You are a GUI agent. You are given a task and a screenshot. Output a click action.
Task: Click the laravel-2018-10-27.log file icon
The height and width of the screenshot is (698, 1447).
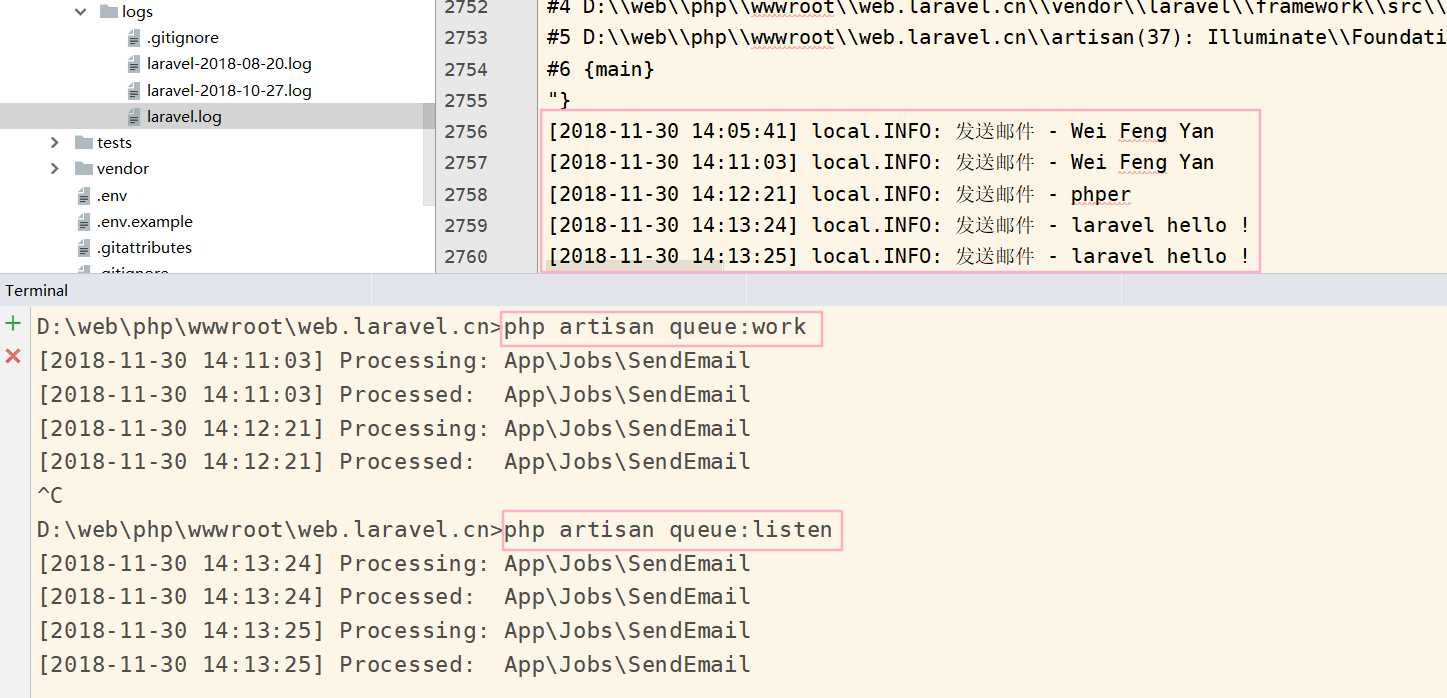[x=134, y=90]
